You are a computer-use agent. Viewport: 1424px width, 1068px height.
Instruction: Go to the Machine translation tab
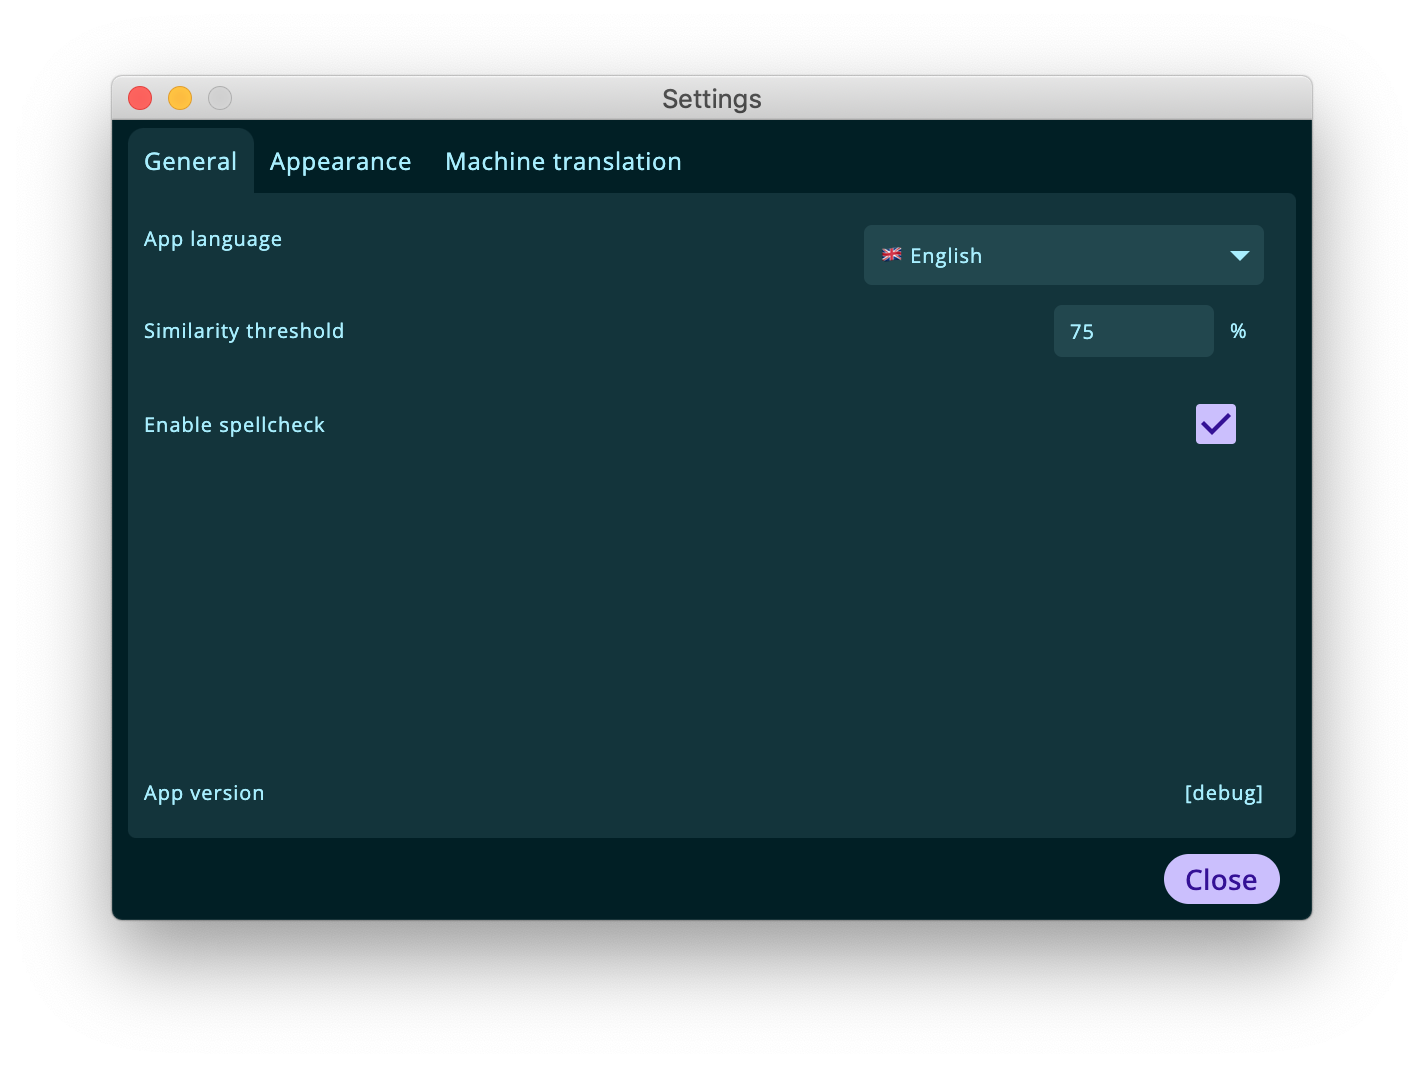(x=563, y=161)
